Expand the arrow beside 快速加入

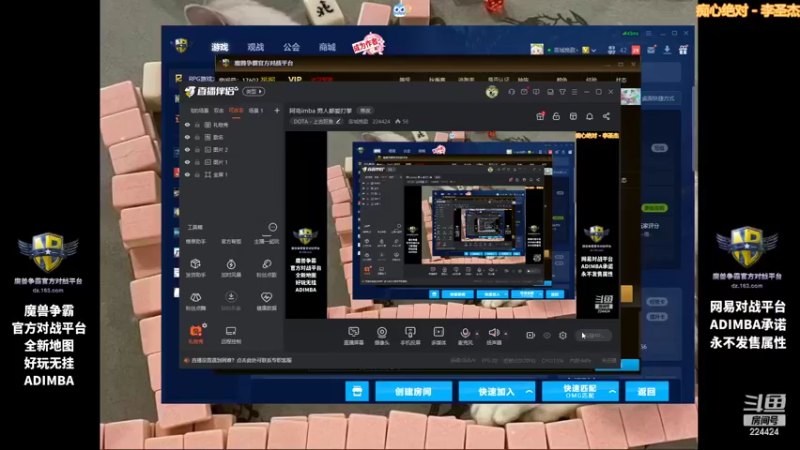[x=529, y=391]
